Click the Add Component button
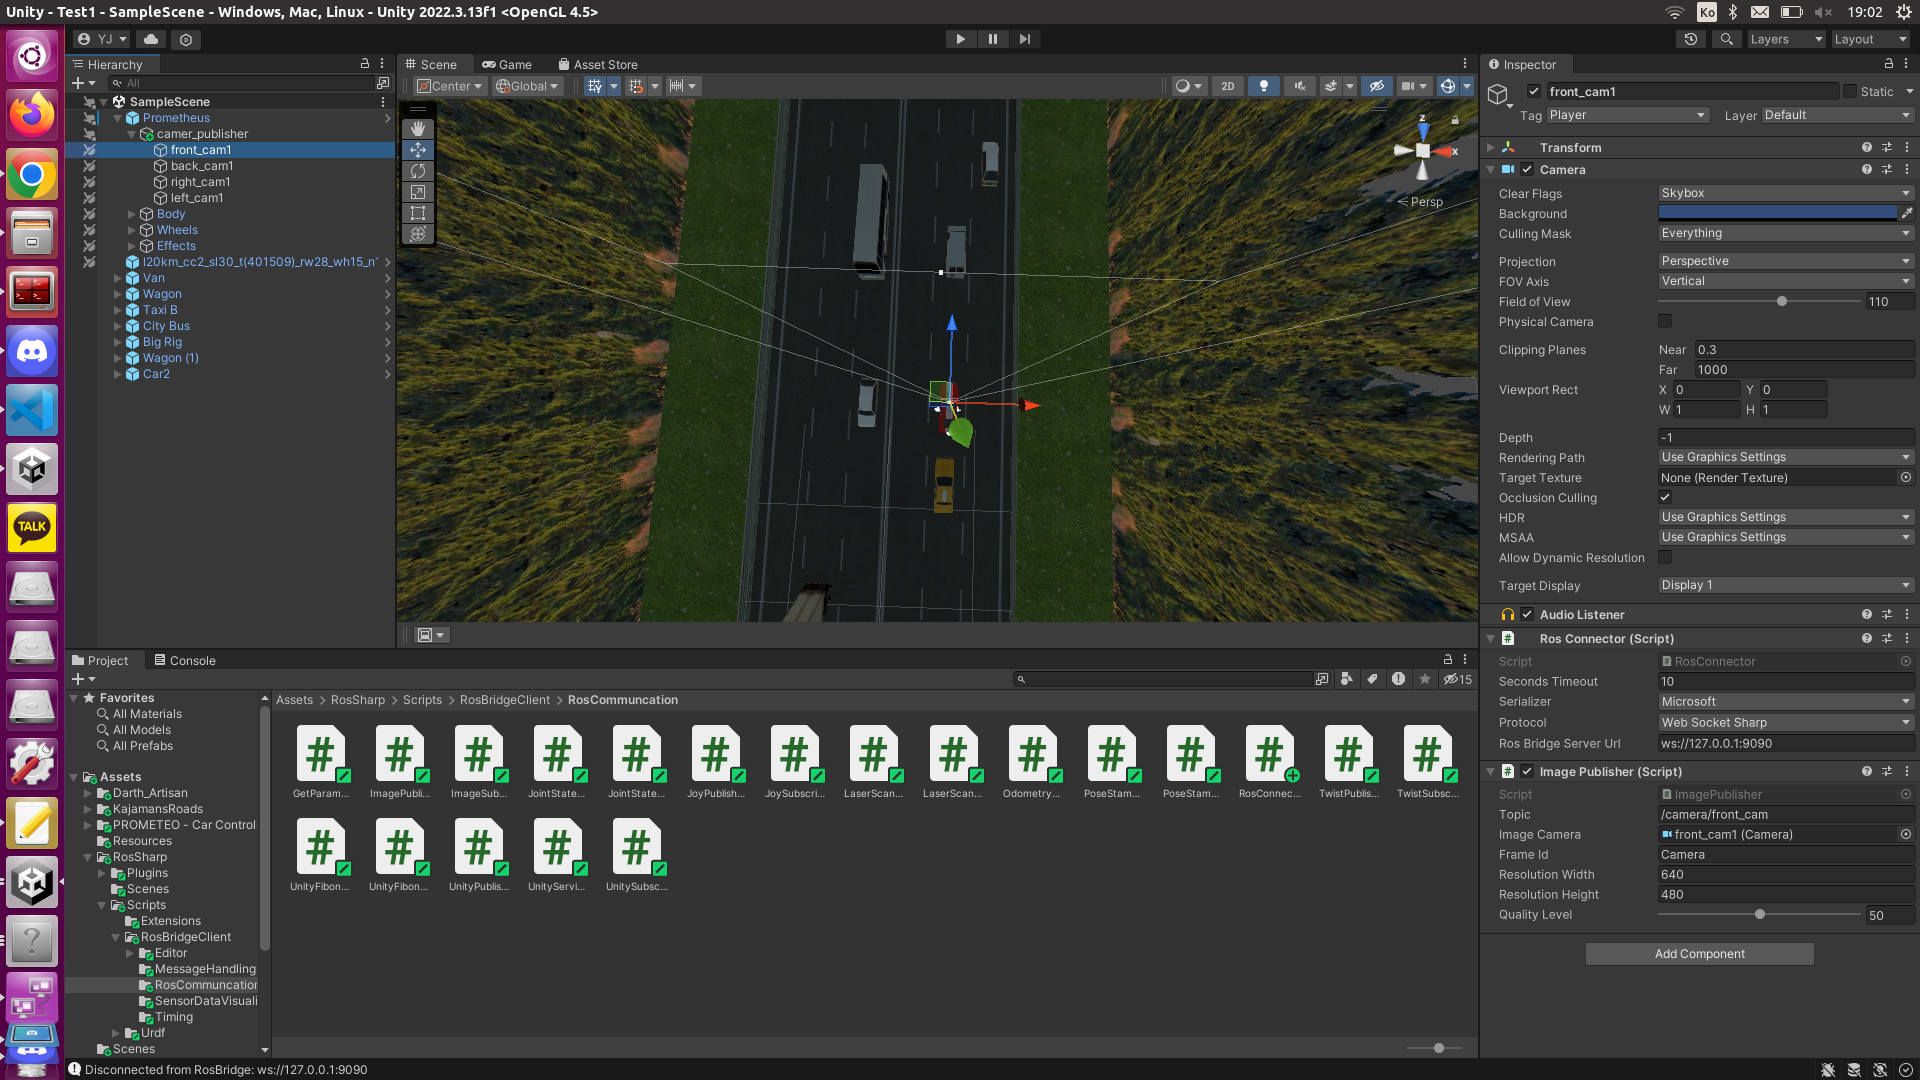Screen dimensions: 1920x1080 point(1699,954)
